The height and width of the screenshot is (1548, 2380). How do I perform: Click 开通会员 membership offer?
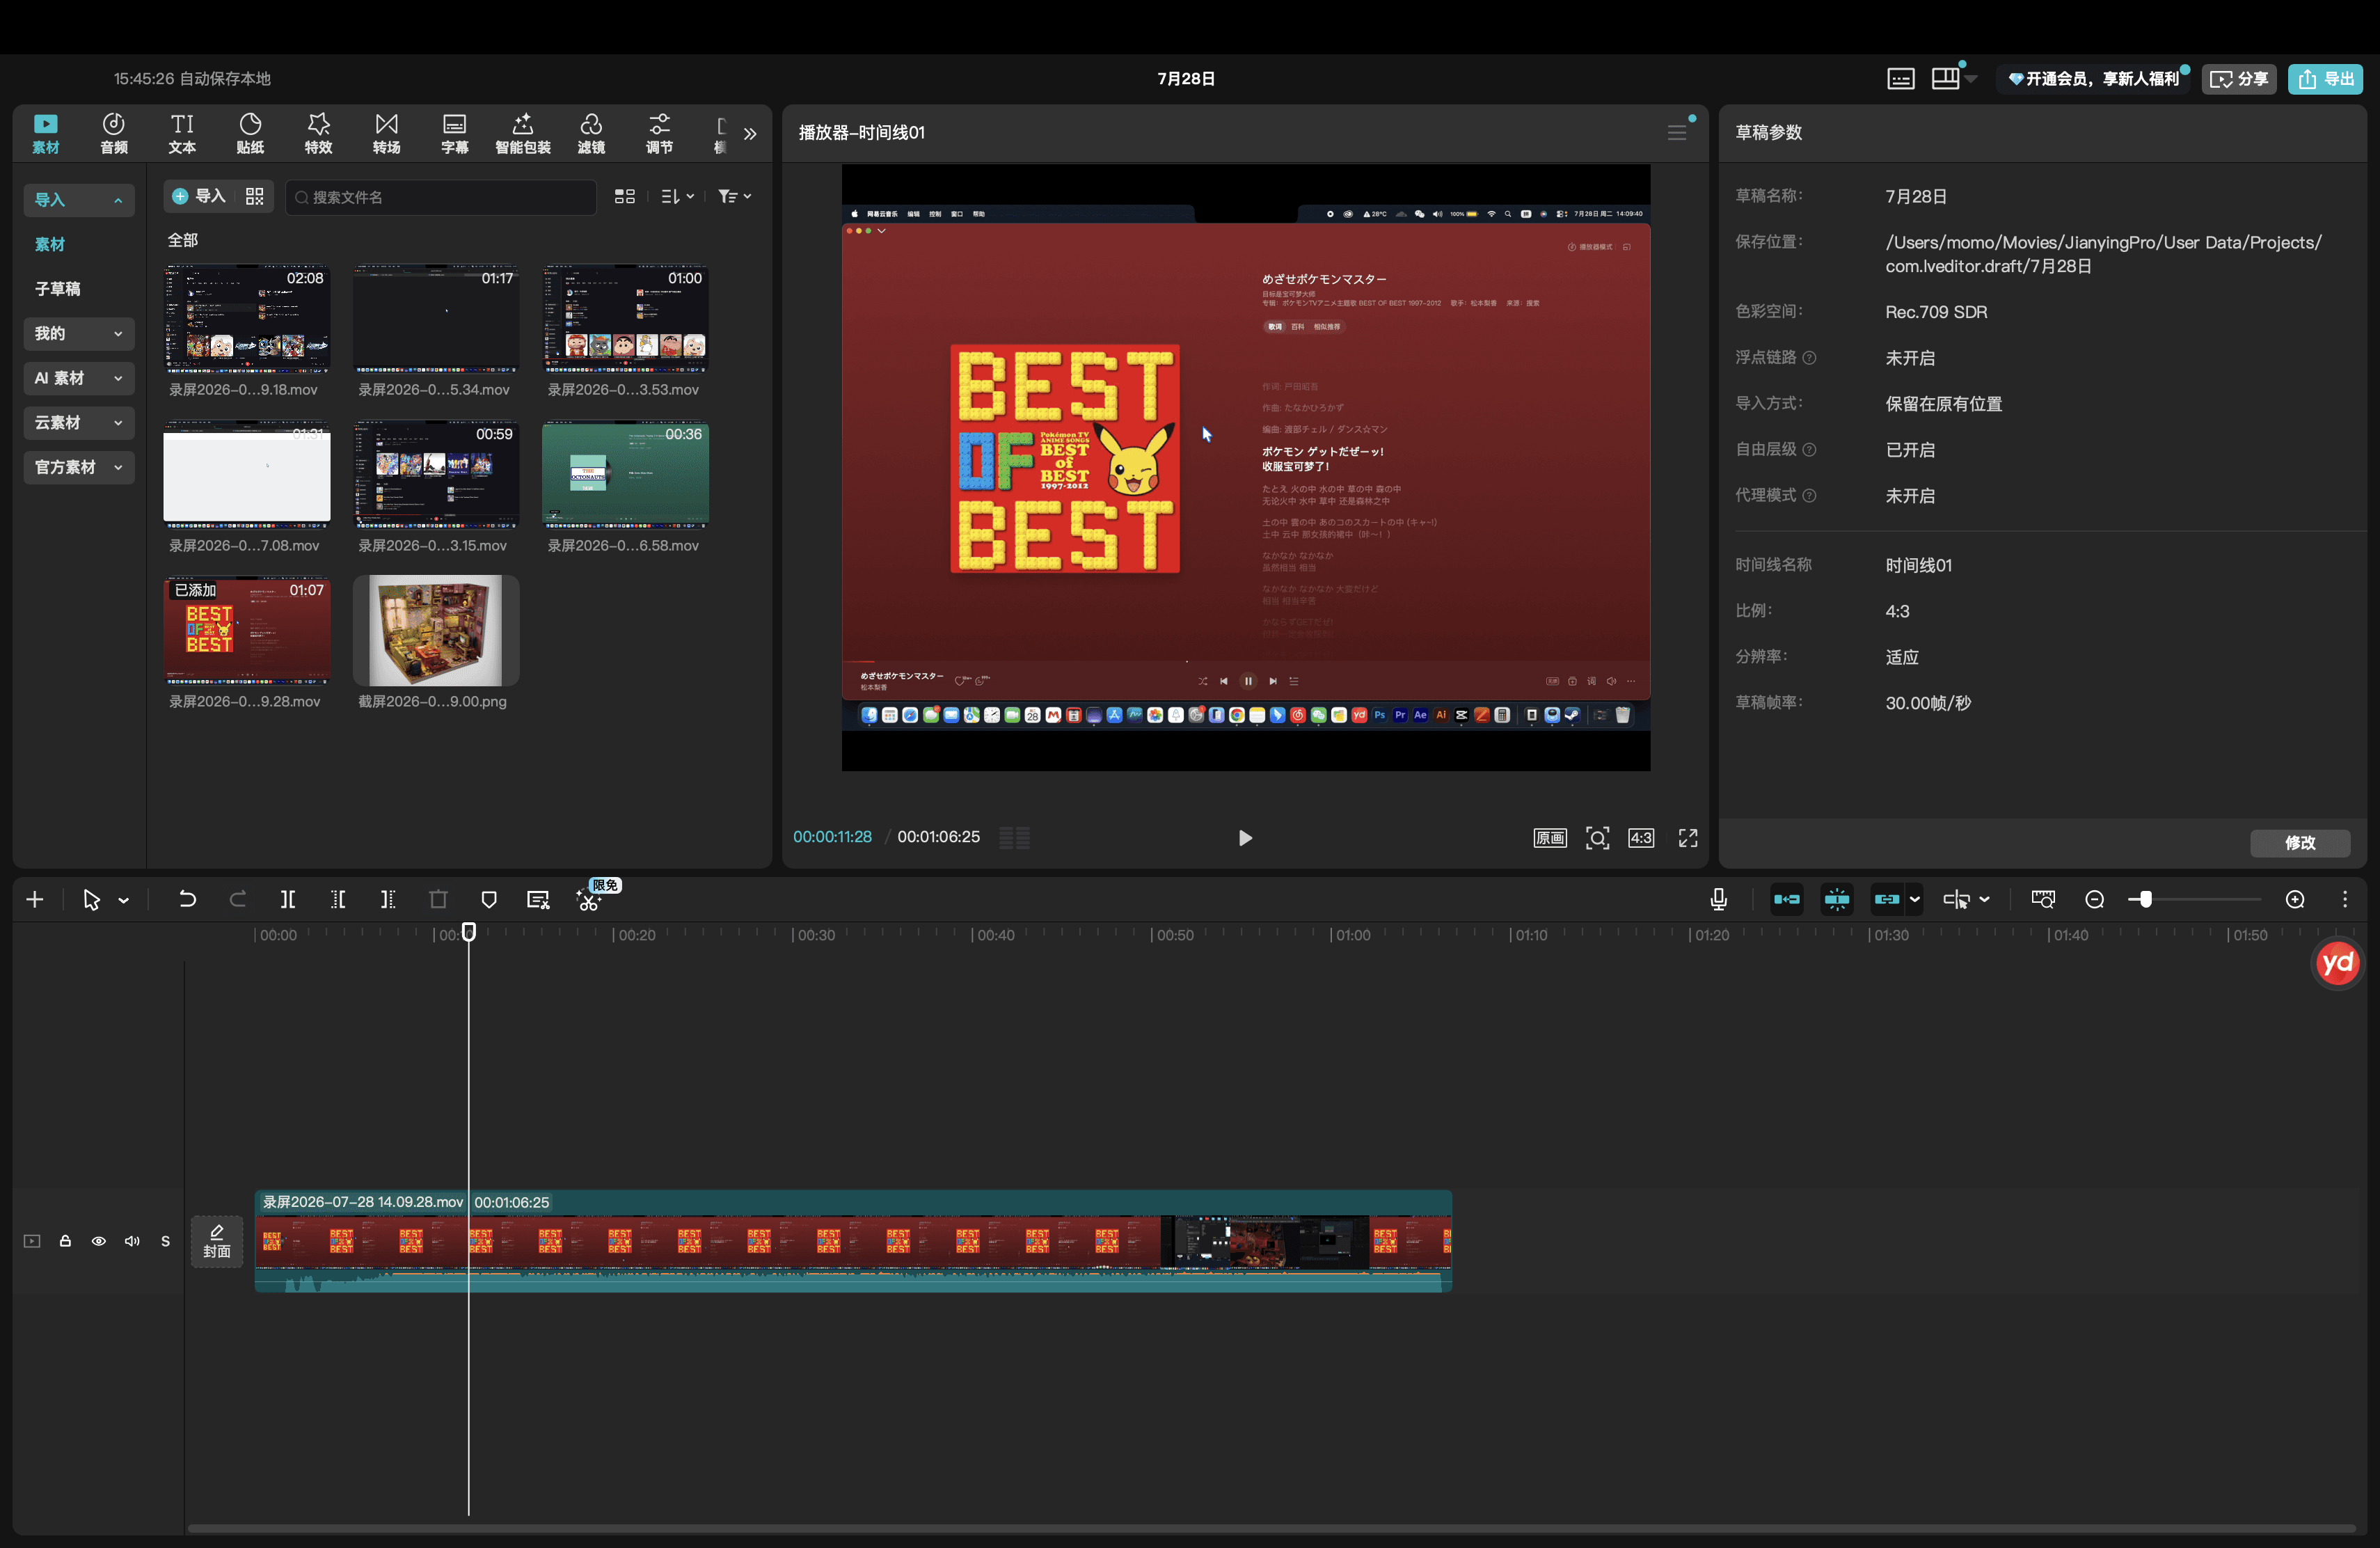click(2094, 79)
